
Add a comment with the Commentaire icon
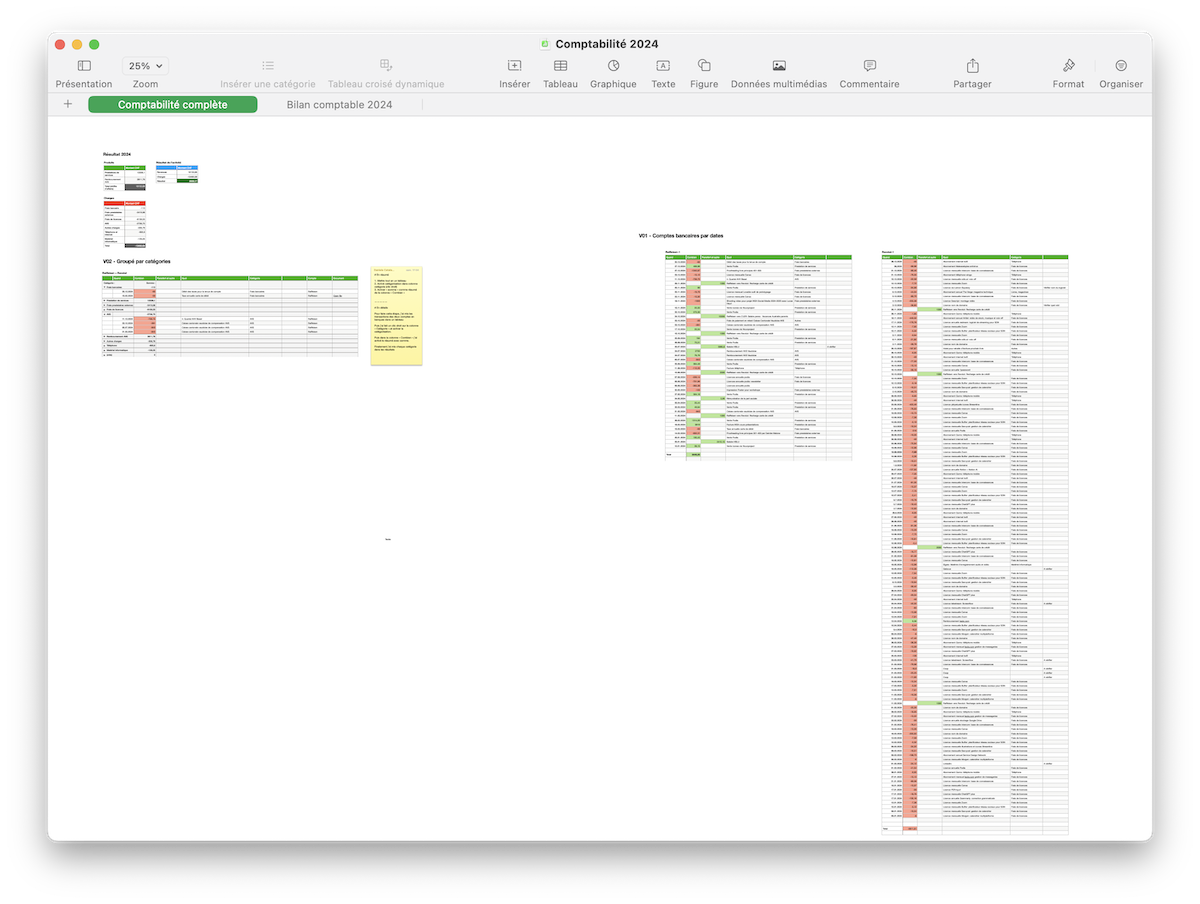pos(869,66)
